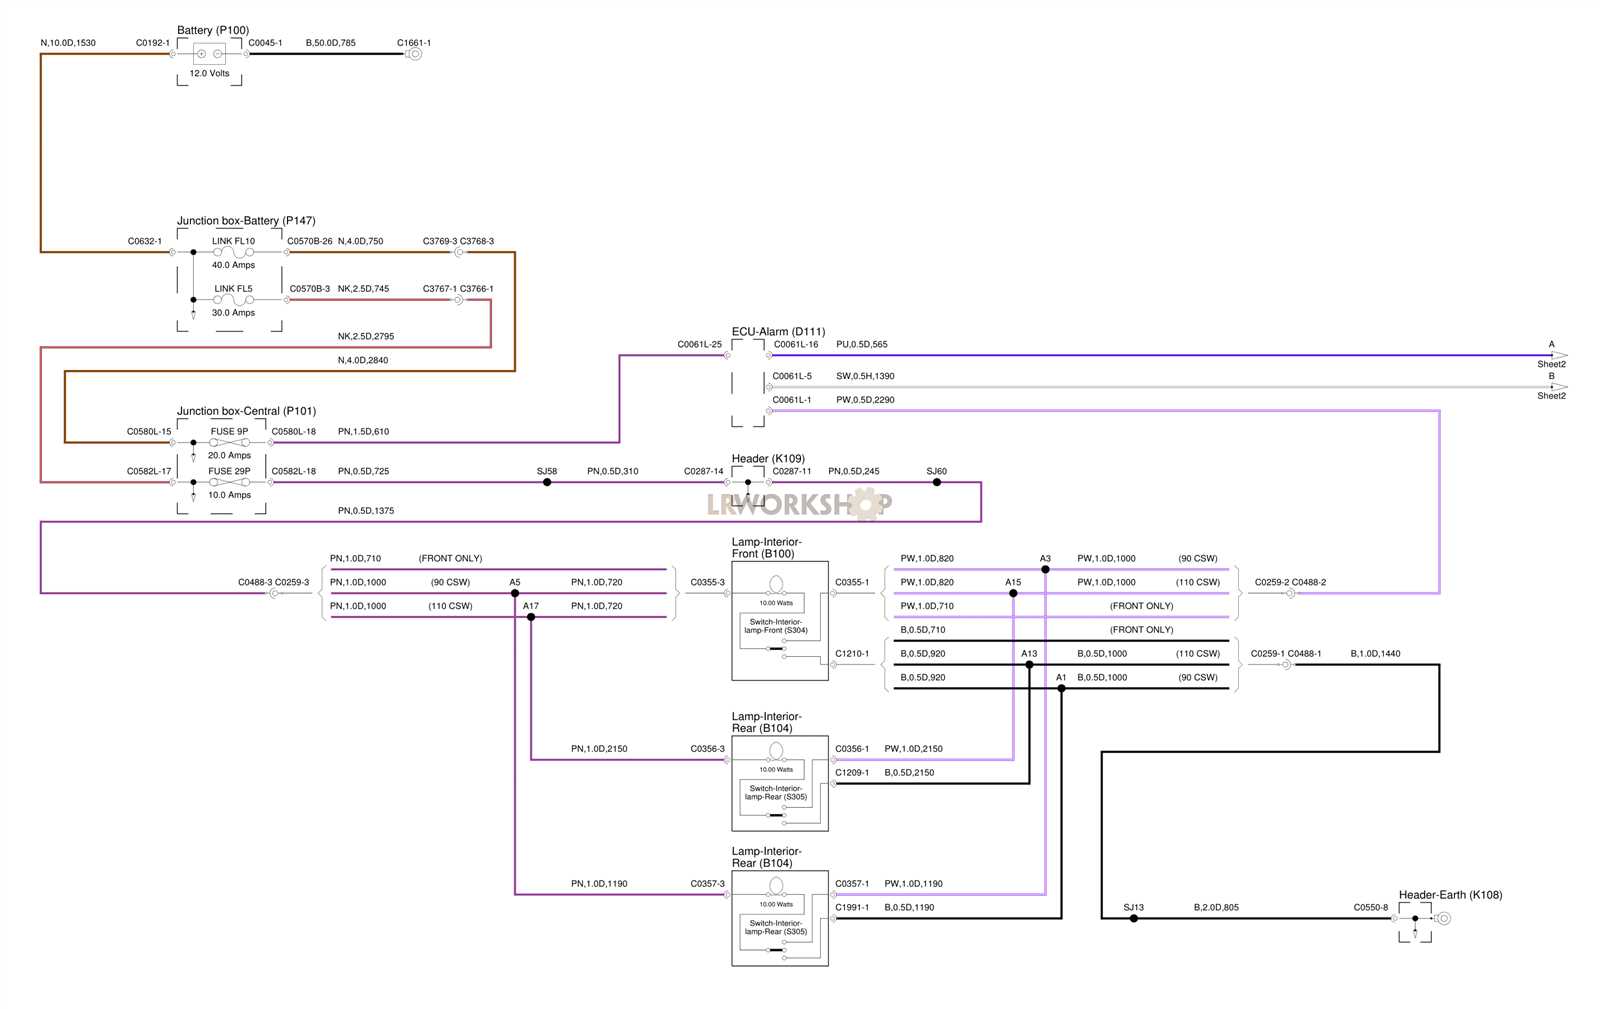Click the A3 splice junction dot
1600x1009 pixels.
(x=1045, y=569)
